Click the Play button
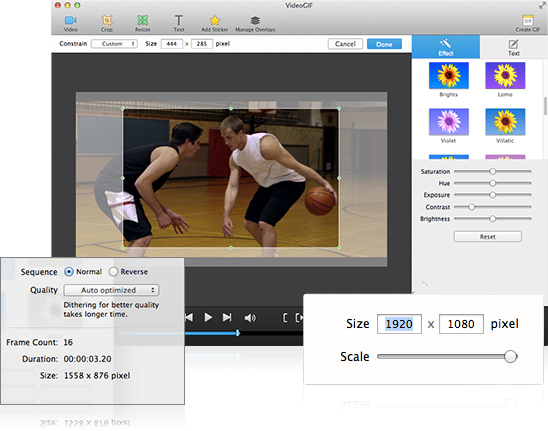This screenshot has height=431, width=548. [x=208, y=317]
